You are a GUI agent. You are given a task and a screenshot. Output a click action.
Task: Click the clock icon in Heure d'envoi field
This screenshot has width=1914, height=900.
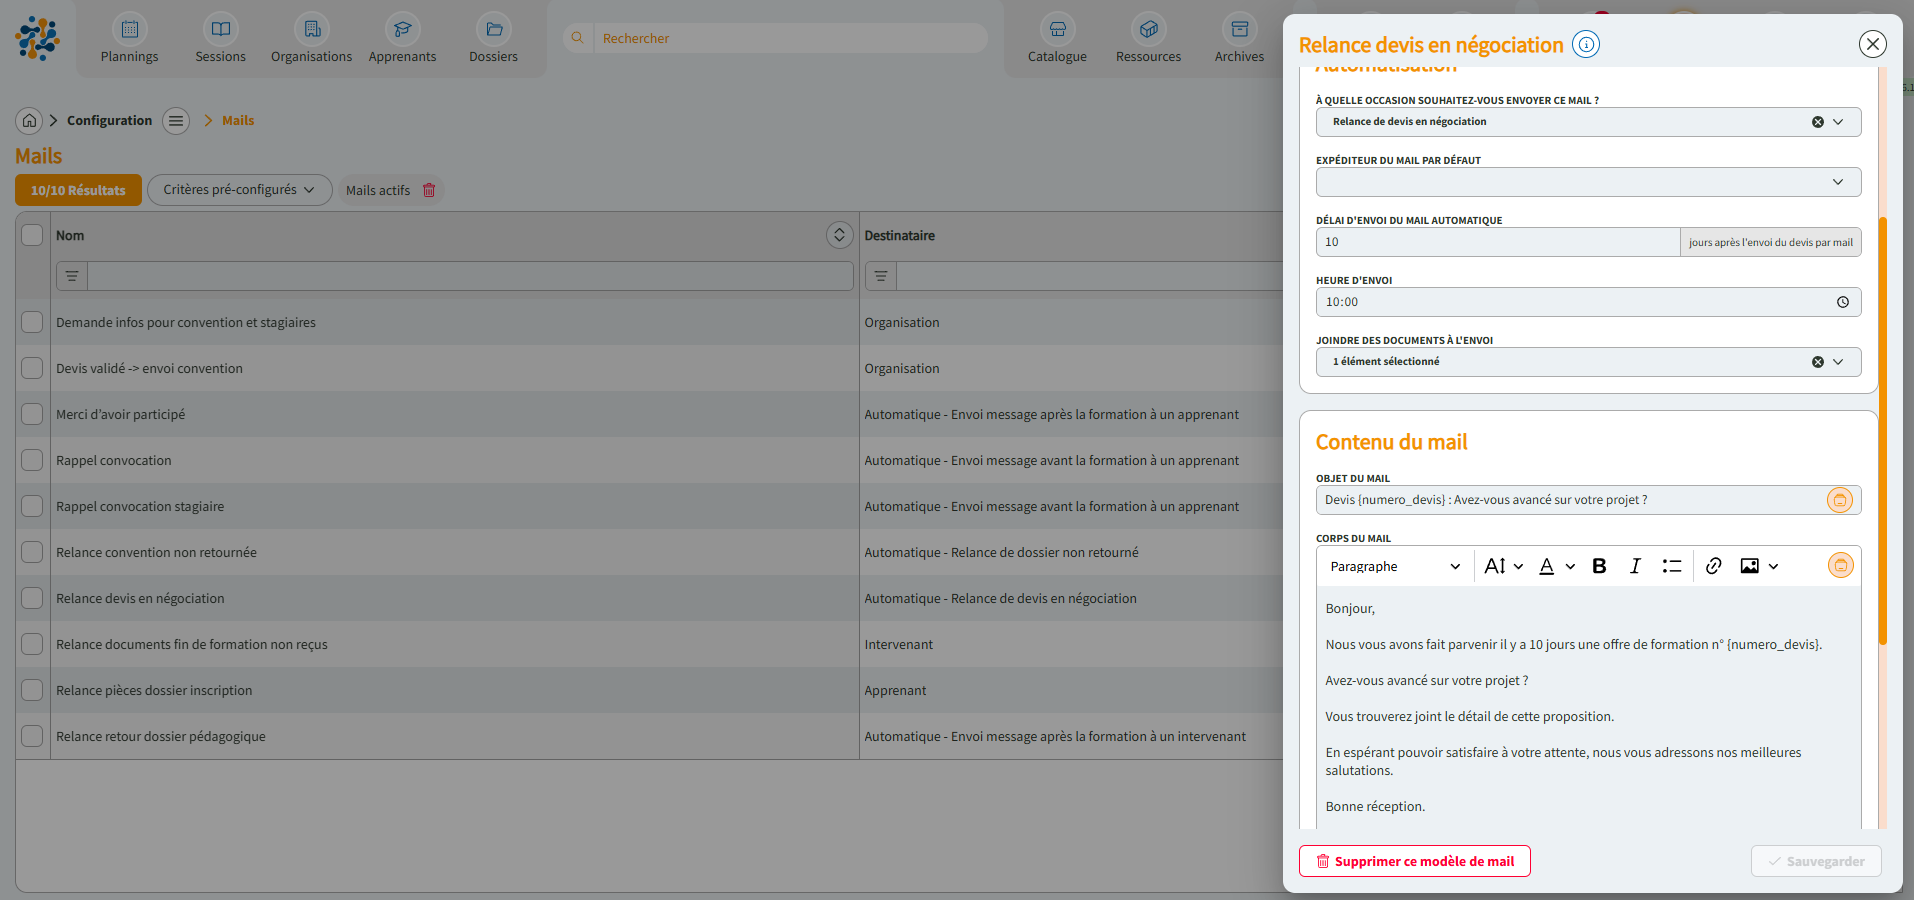click(1843, 301)
